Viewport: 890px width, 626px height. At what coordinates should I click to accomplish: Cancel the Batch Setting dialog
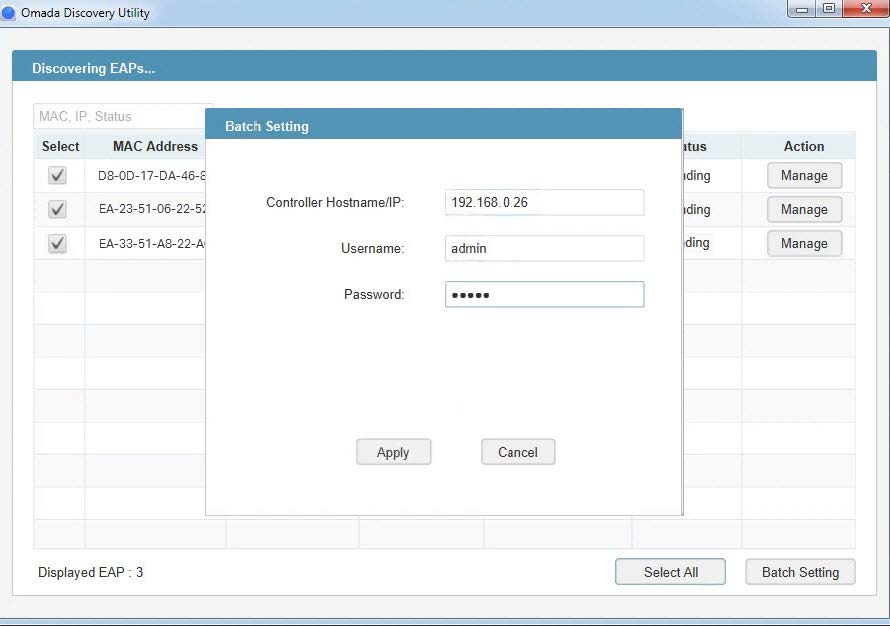point(518,452)
